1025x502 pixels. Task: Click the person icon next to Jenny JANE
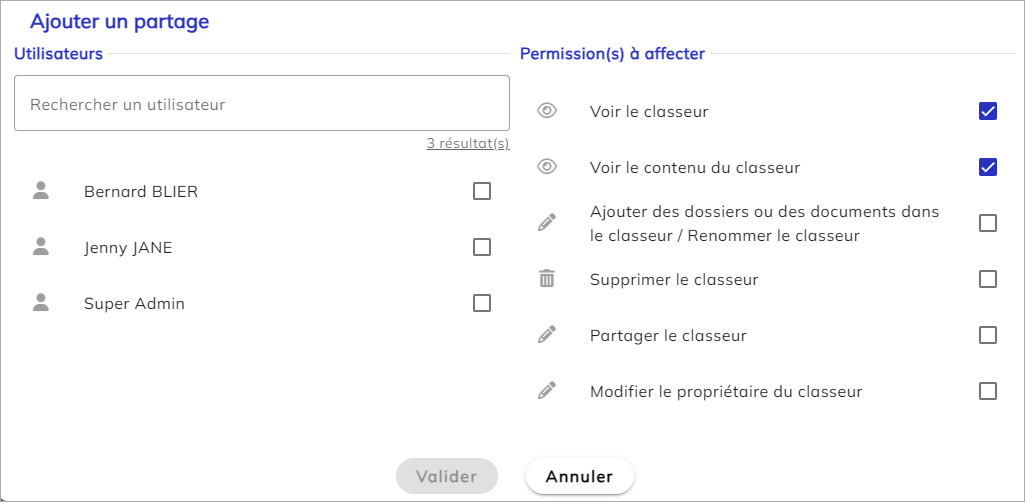(41, 247)
